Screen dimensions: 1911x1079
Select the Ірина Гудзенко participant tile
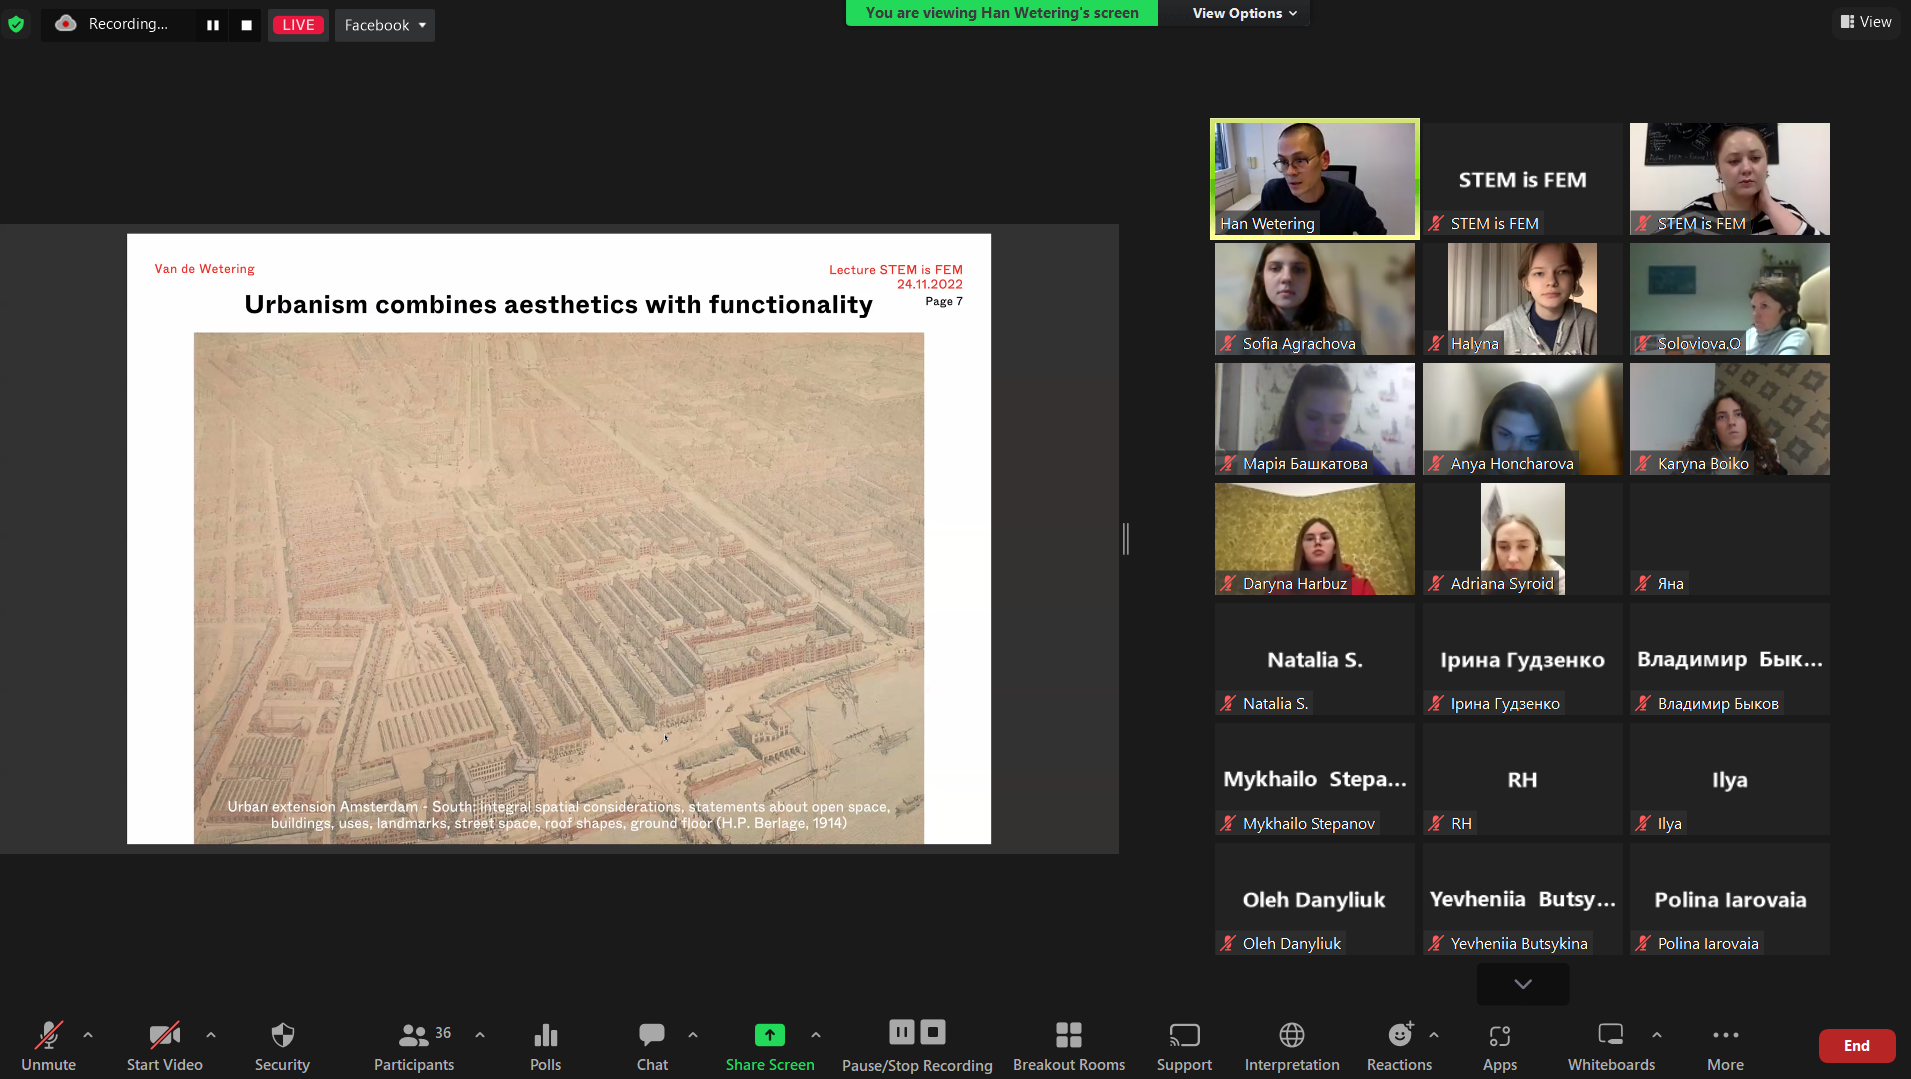coord(1522,659)
